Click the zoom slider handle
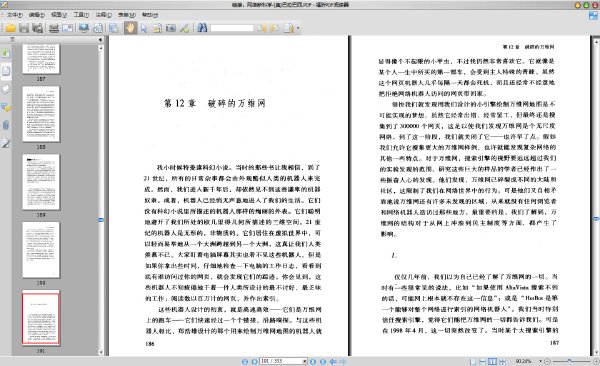 (570, 361)
